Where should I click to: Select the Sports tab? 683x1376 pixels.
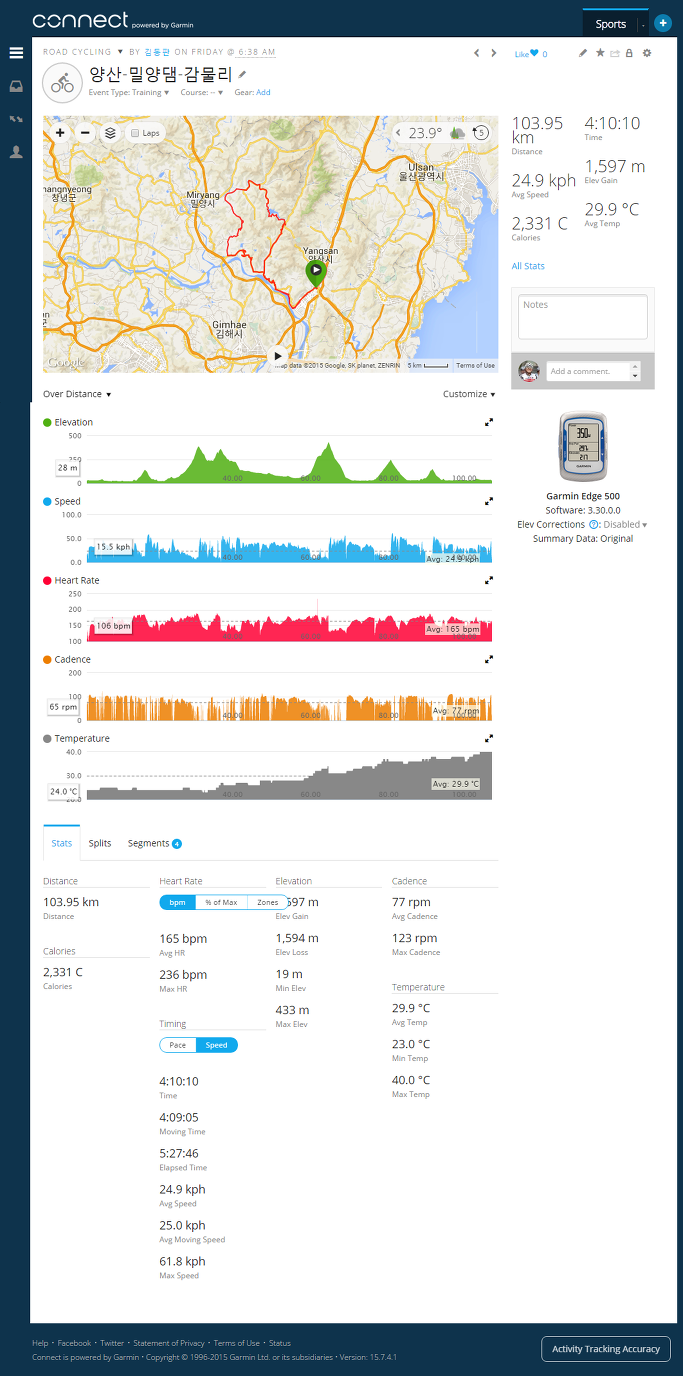pyautogui.click(x=610, y=24)
